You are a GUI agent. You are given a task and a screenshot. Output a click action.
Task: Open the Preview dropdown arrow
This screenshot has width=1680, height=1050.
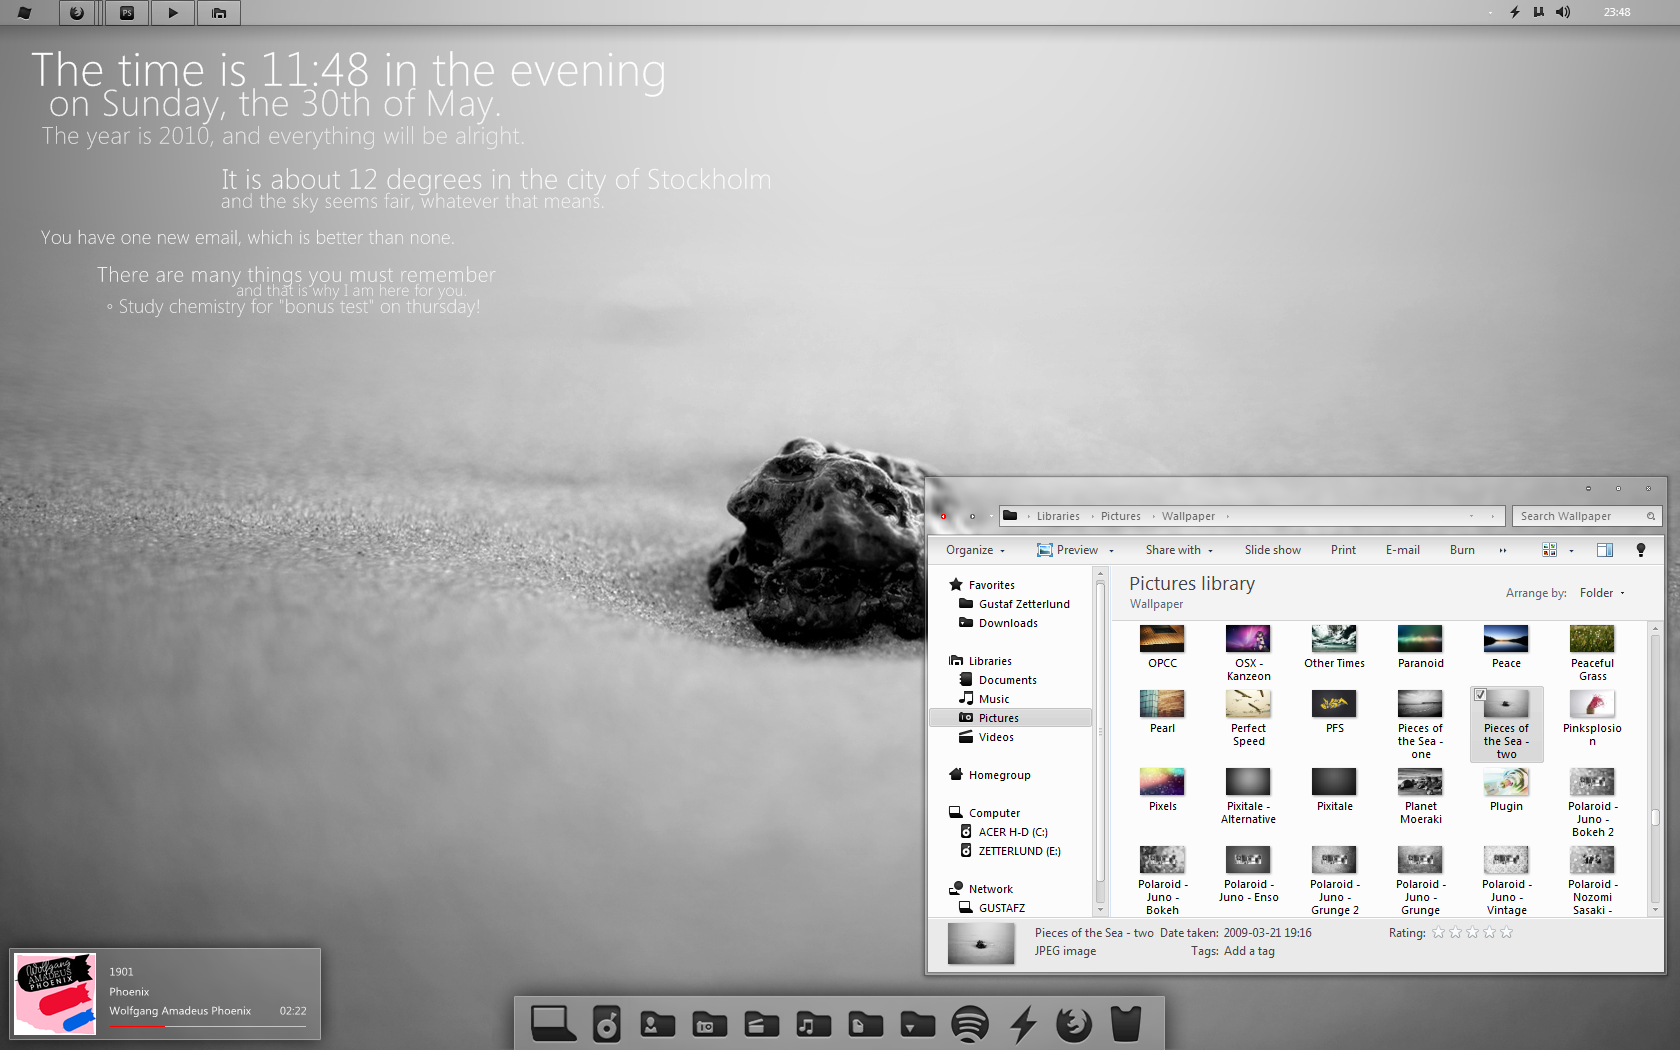pyautogui.click(x=1111, y=551)
